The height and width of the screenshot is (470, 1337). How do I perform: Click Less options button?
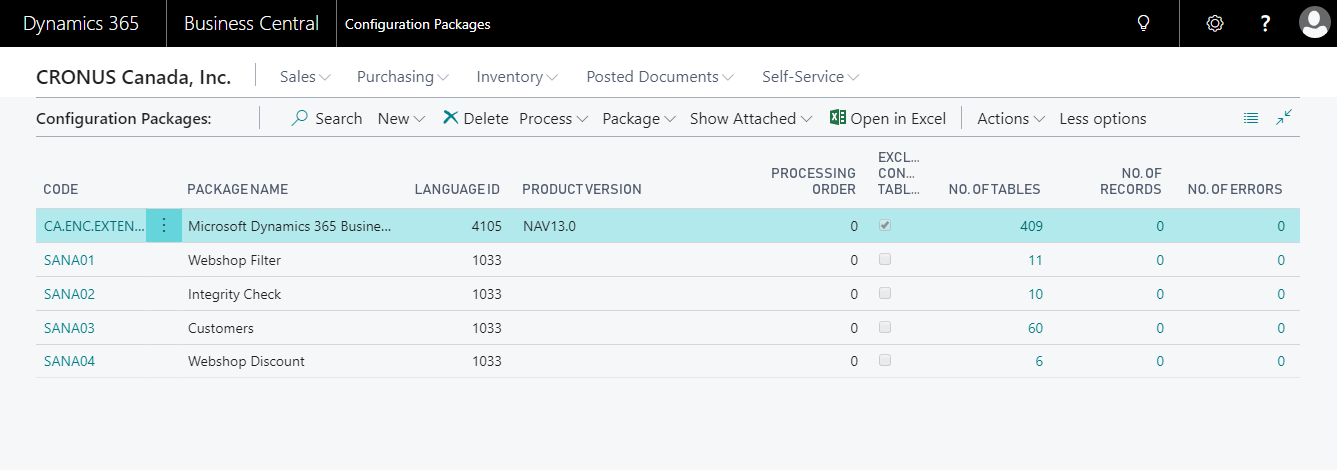pyautogui.click(x=1103, y=118)
